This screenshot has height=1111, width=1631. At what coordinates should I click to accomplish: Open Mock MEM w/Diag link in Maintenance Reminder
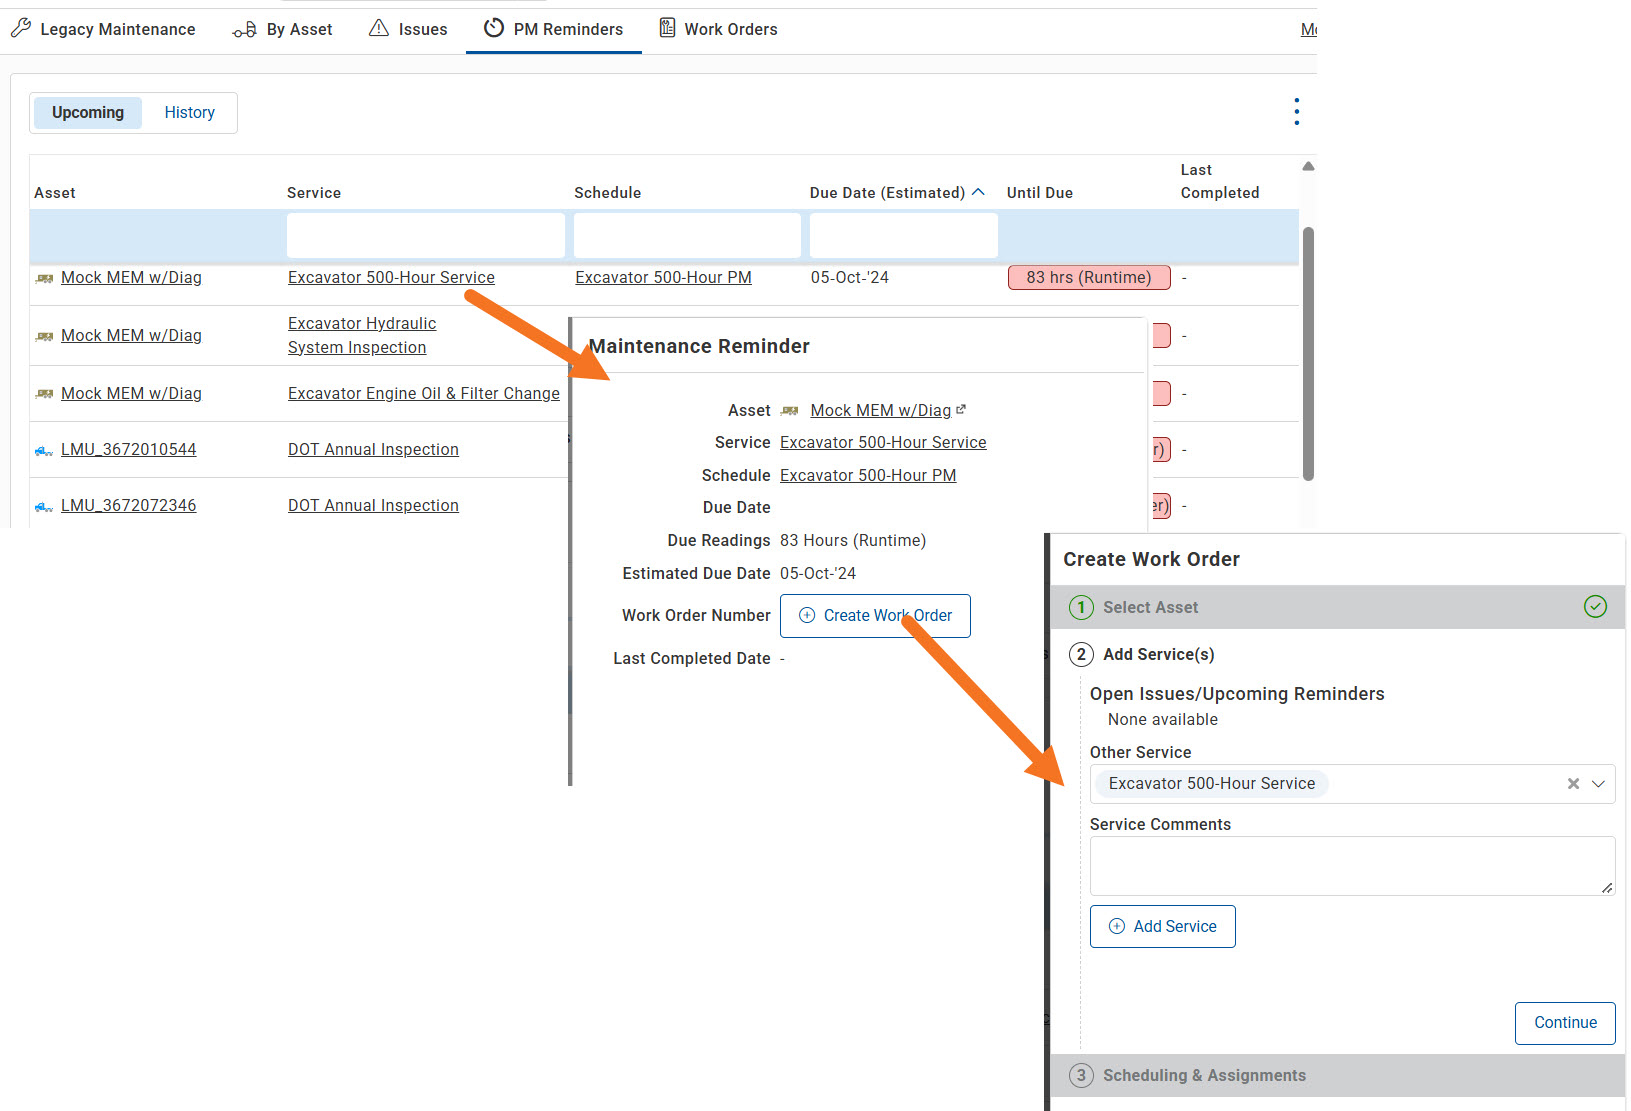881,411
